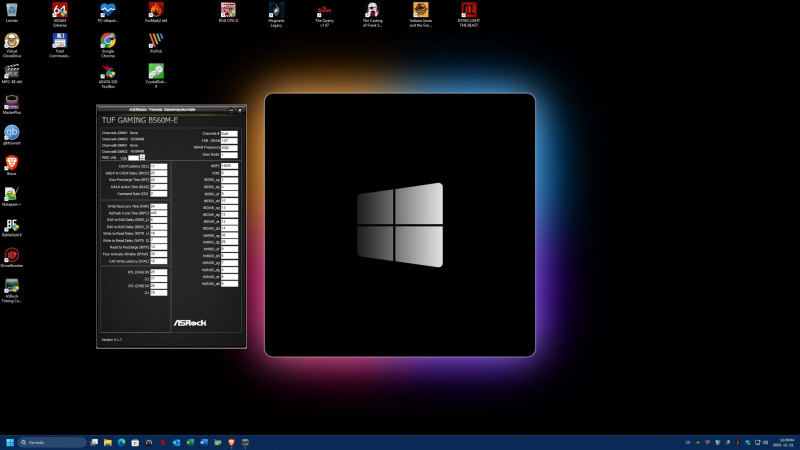This screenshot has height=450, width=800.
Task: Open the CrystalDiskInfo desktop shortcut
Action: 155,72
